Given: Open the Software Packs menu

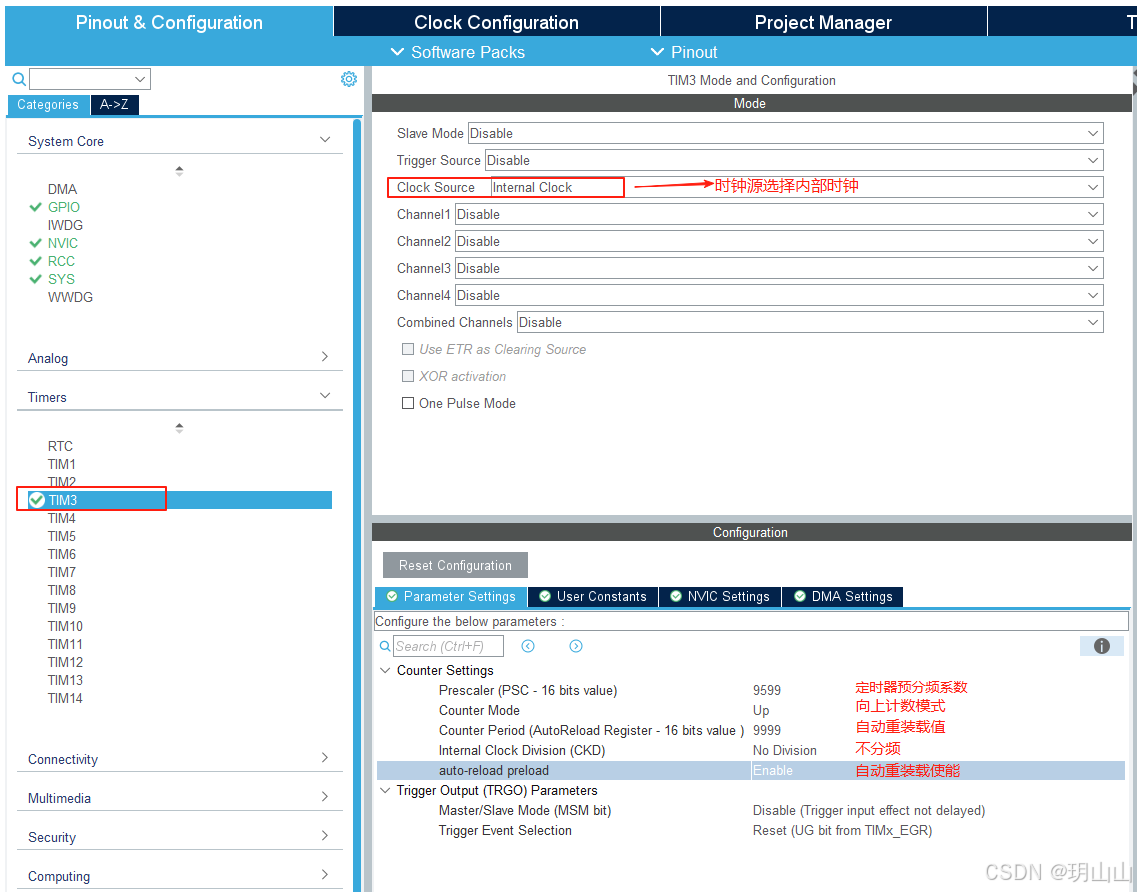Looking at the screenshot, I should pyautogui.click(x=458, y=52).
